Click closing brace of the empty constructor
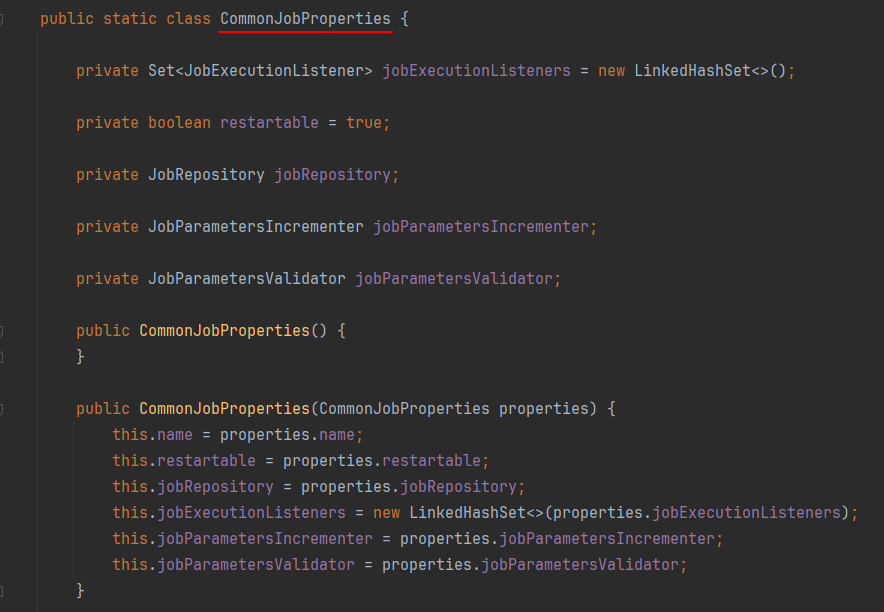Viewport: 884px width, 612px height. (80, 357)
